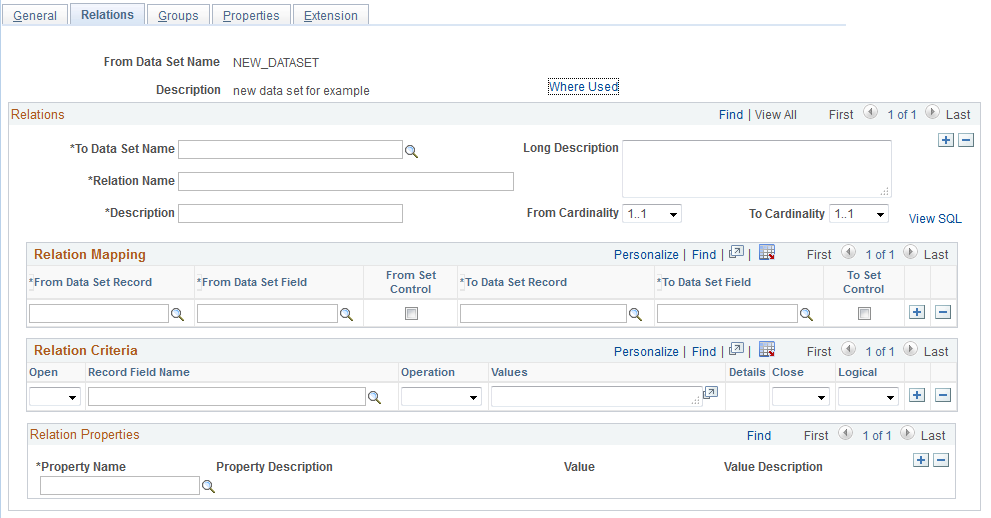Open Relation Criteria grid in new window
Image resolution: width=991 pixels, height=518 pixels.
pyautogui.click(x=736, y=349)
